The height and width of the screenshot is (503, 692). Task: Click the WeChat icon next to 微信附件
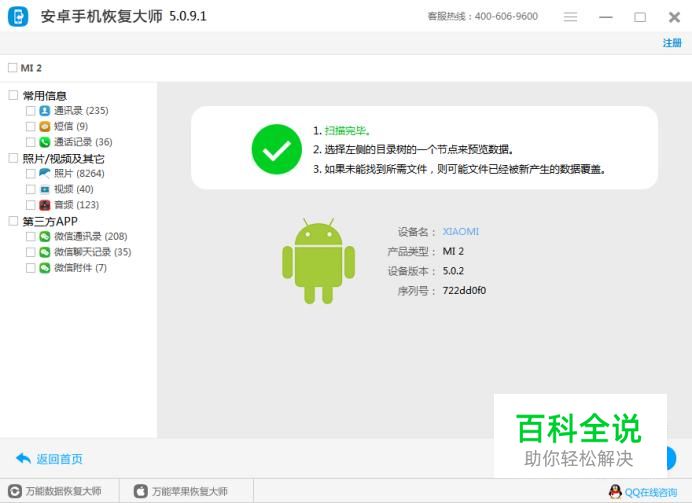pos(45,267)
